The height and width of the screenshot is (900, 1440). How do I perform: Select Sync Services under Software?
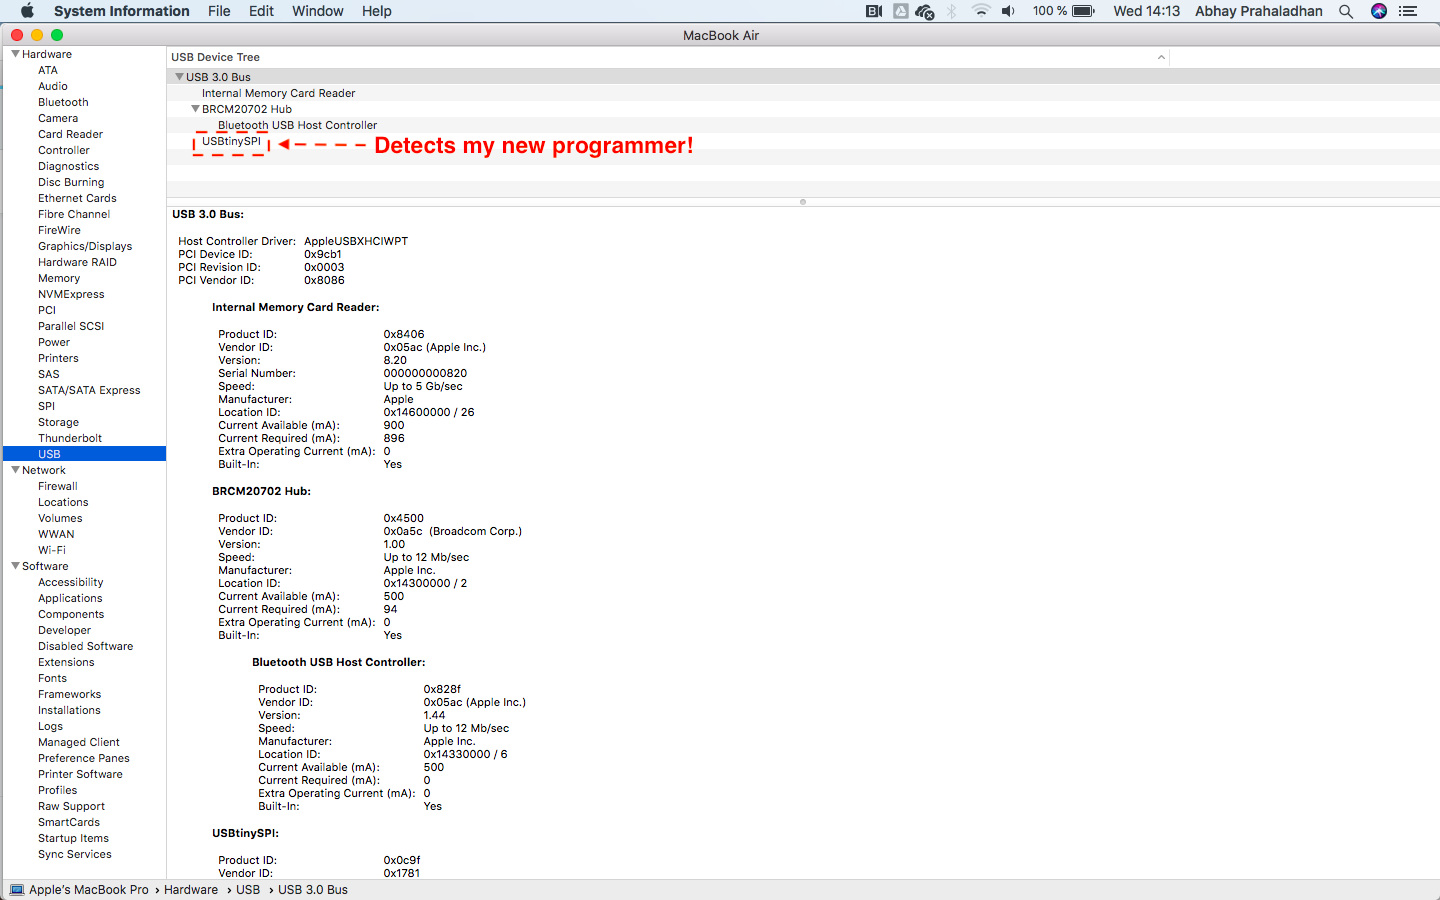click(x=75, y=854)
